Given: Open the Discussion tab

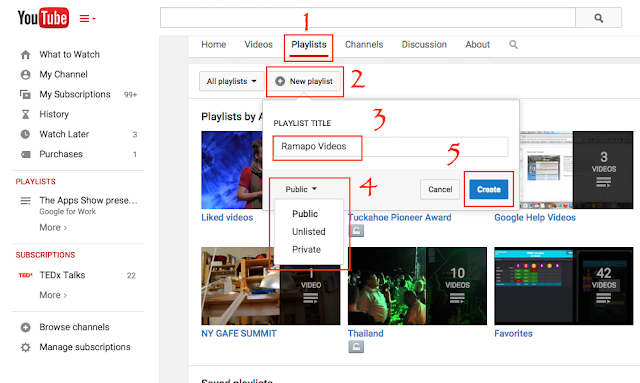Looking at the screenshot, I should tap(424, 45).
